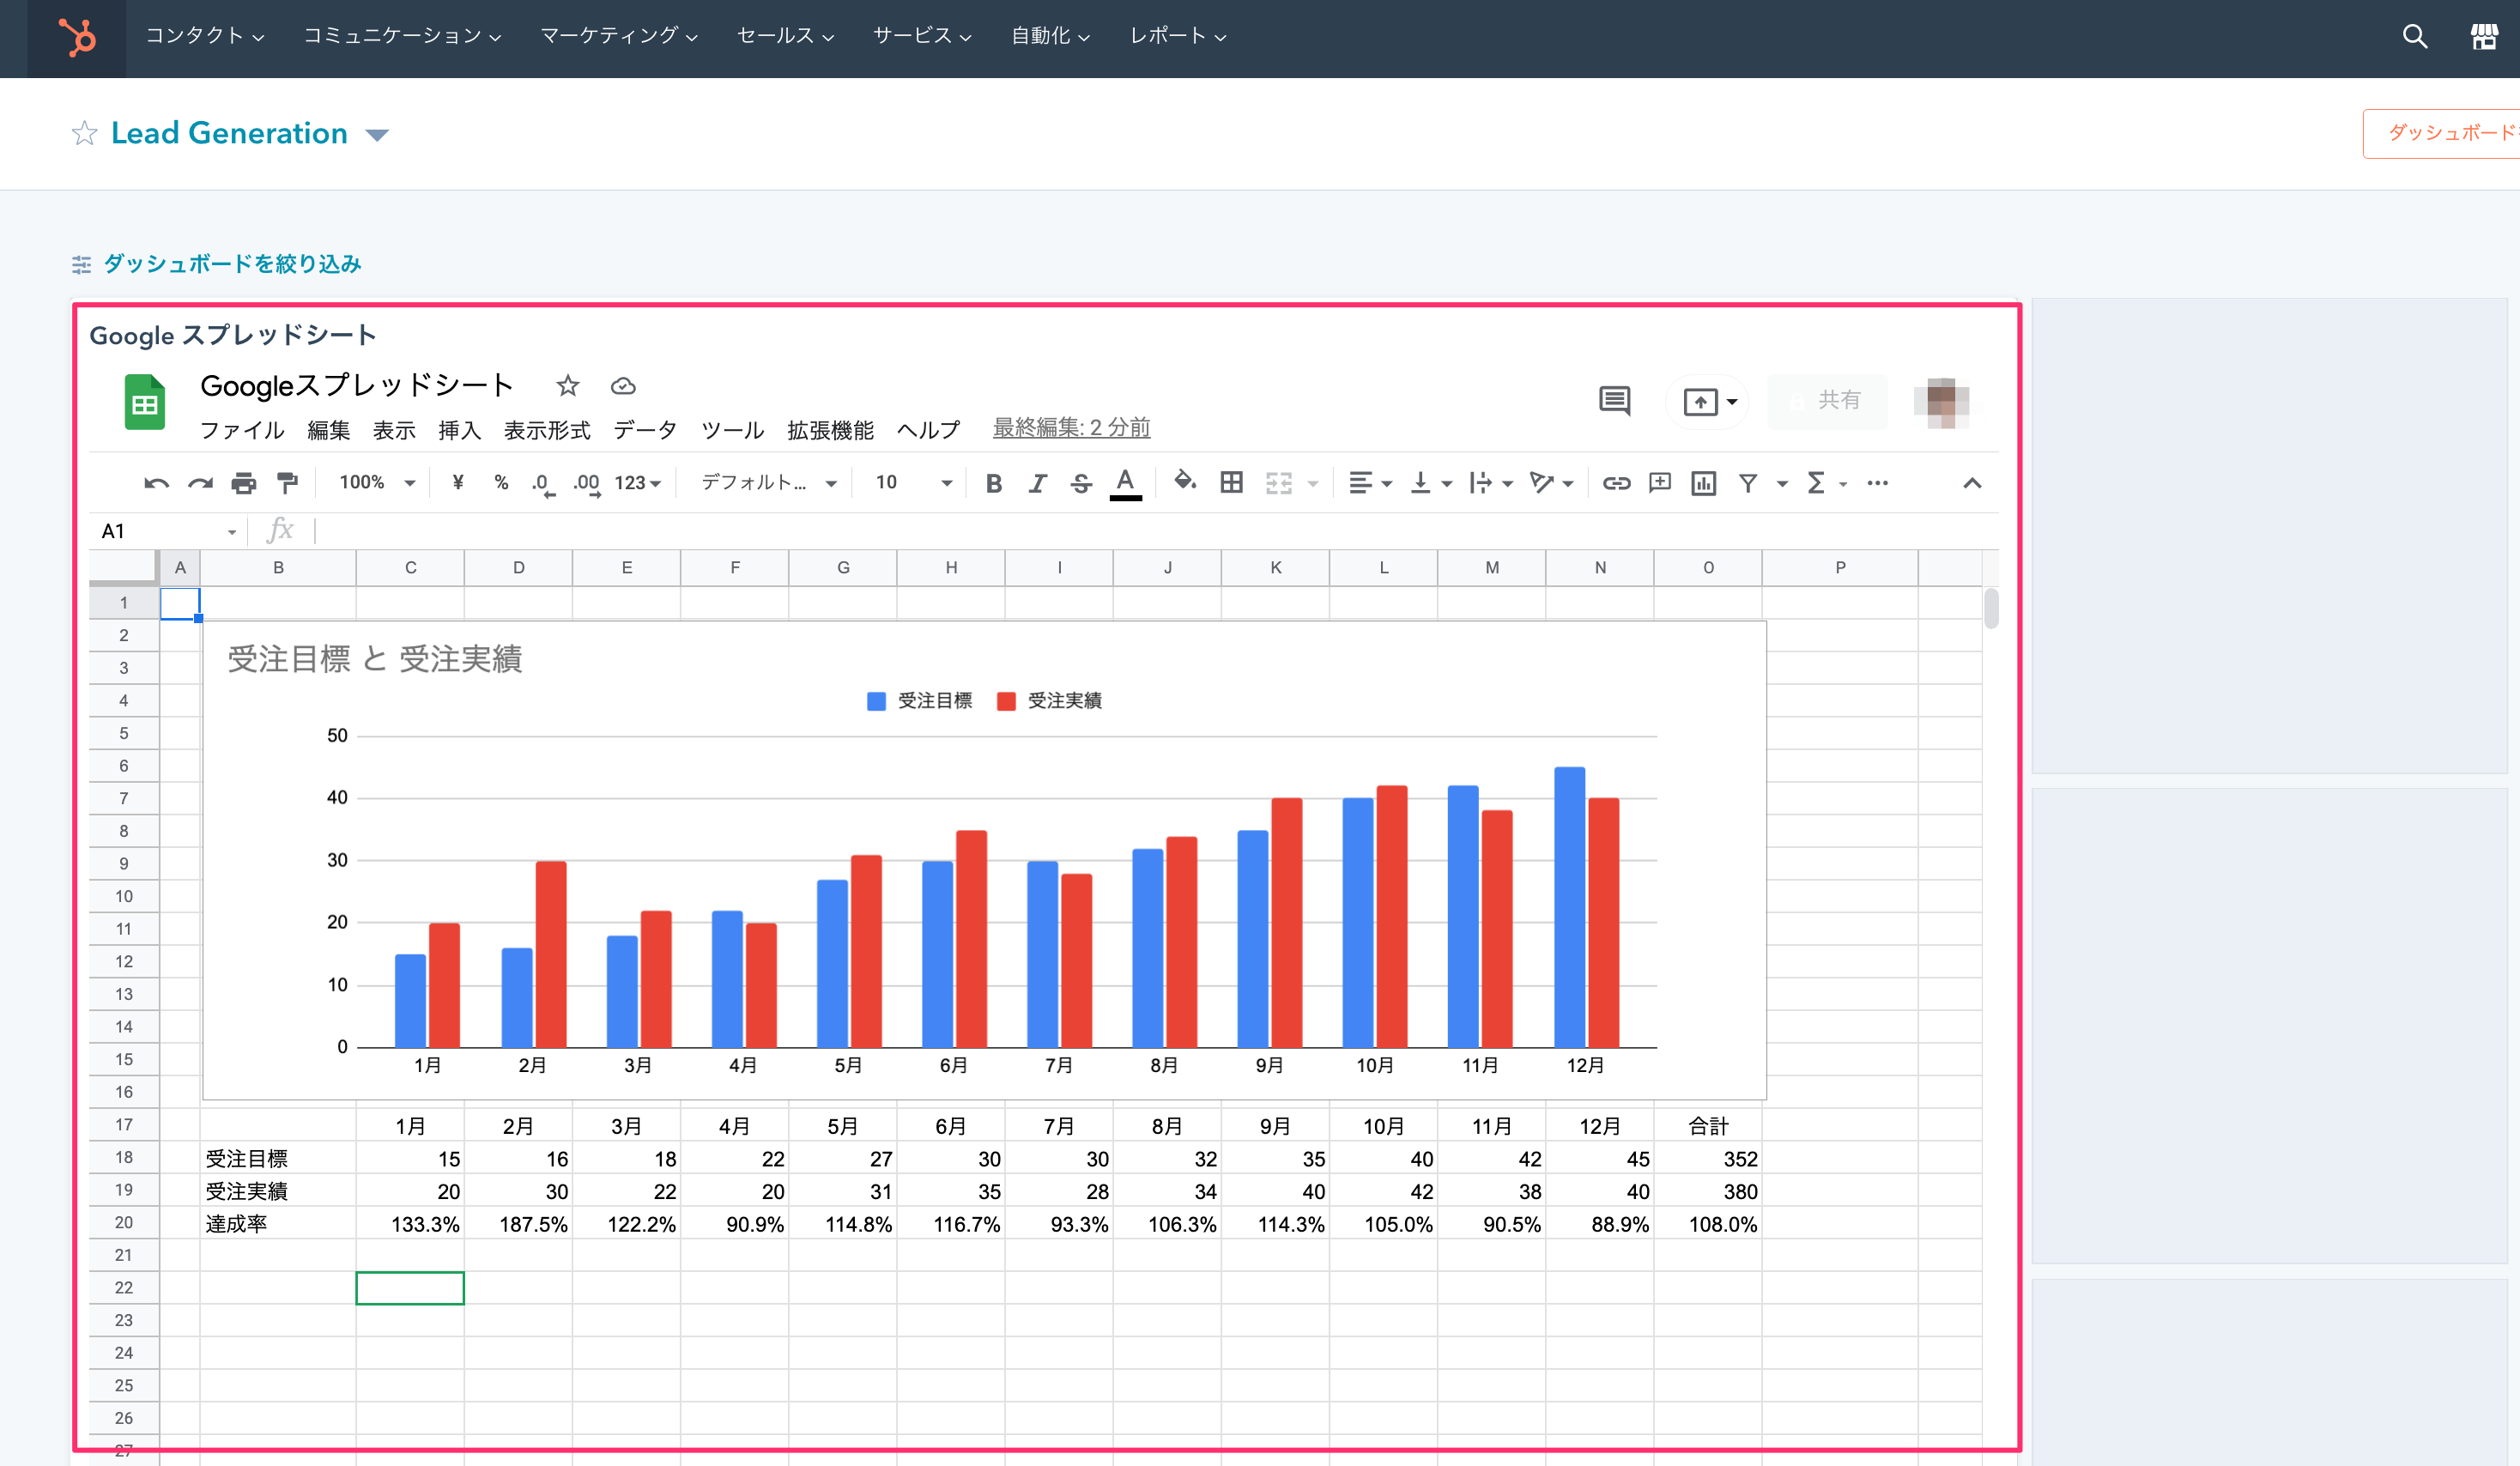Expand the Lead Generation dashboard dropdown arrow
Screen dimensions: 2520x1466
tap(377, 135)
